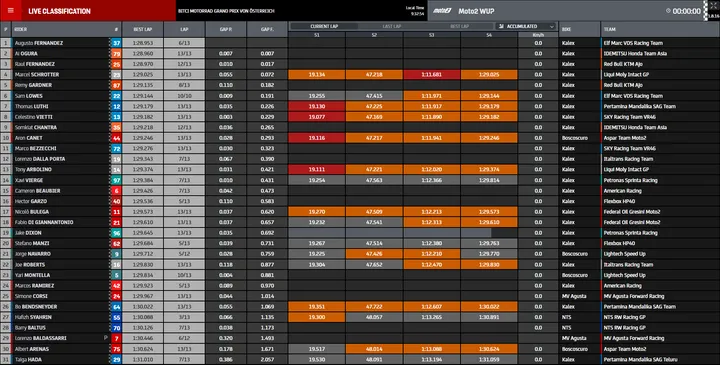Click Bendsneyder's S4 time 1:30.022
This screenshot has height=365, width=720.
(x=489, y=307)
